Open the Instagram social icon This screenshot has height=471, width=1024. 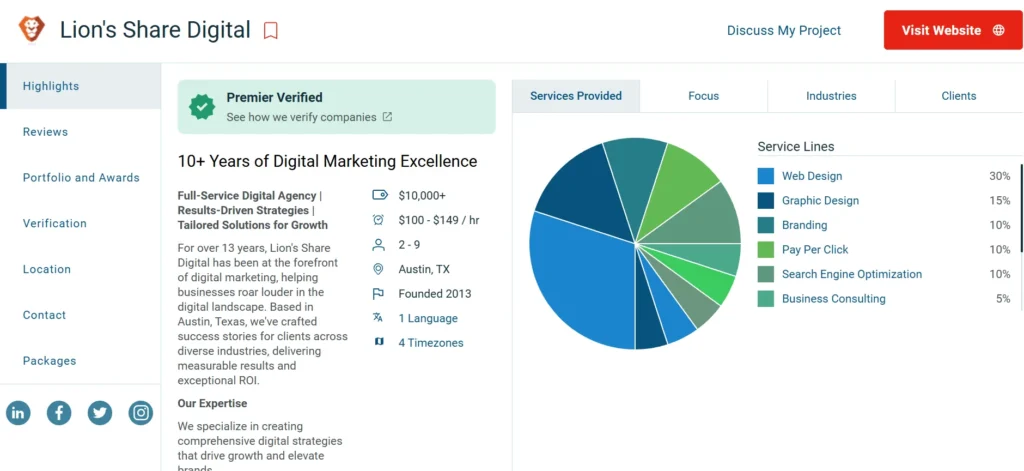click(x=141, y=412)
